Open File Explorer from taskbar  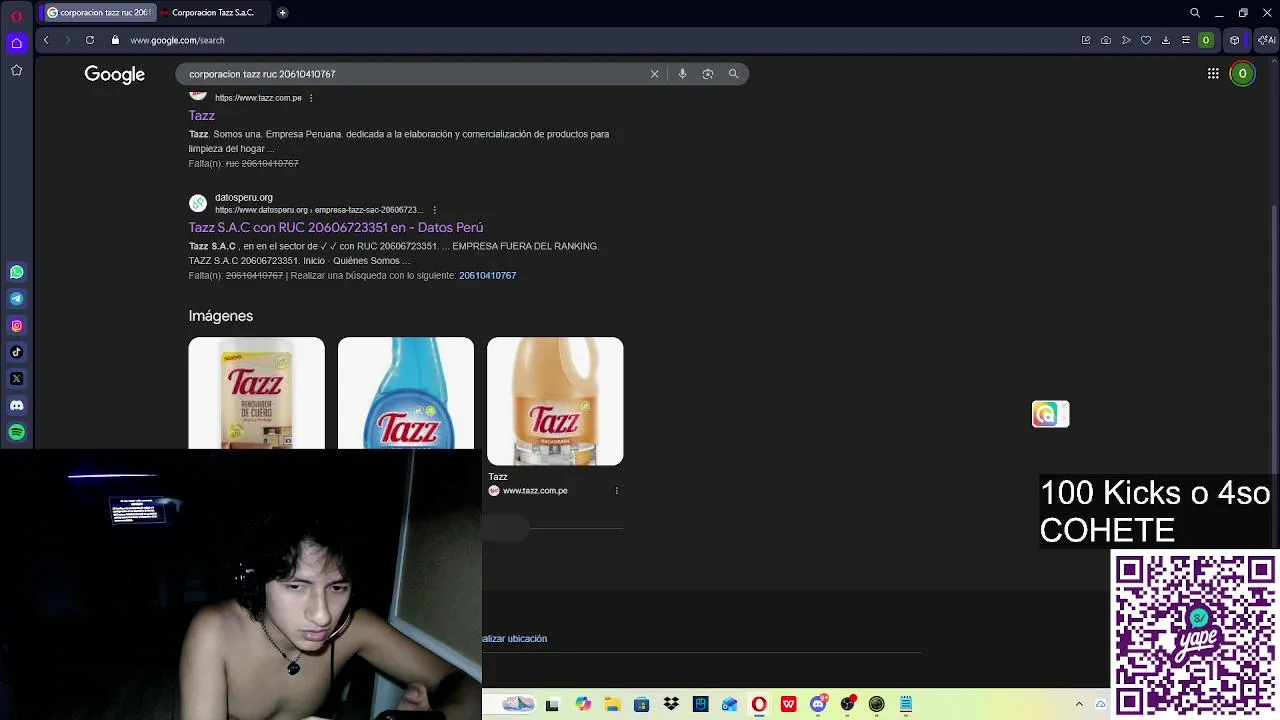(612, 705)
